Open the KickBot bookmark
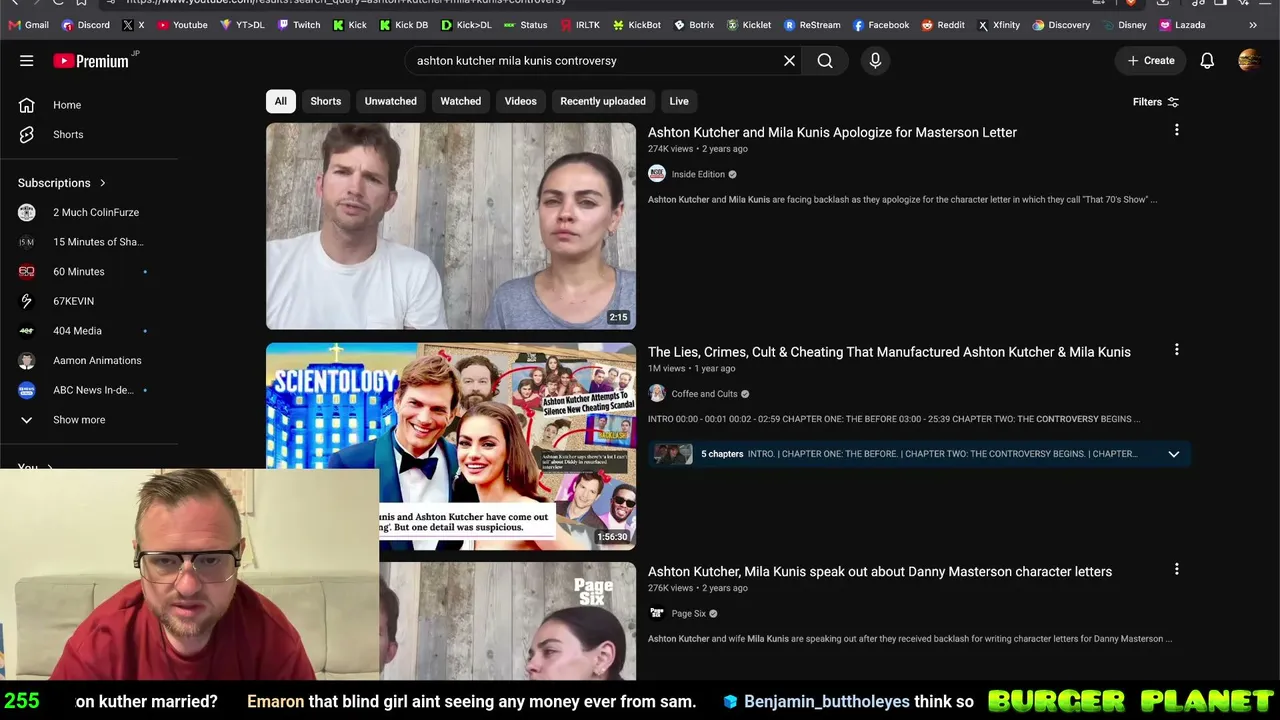 tap(636, 25)
